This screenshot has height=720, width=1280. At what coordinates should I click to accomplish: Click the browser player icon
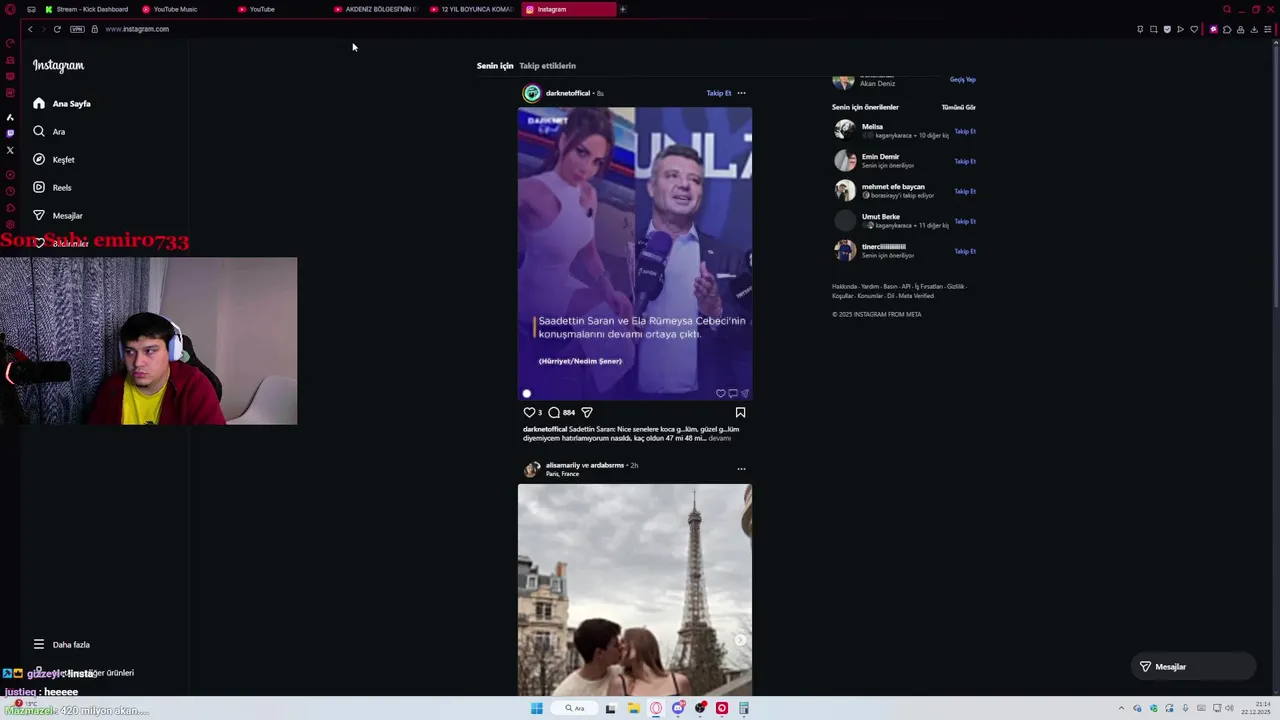(1180, 29)
